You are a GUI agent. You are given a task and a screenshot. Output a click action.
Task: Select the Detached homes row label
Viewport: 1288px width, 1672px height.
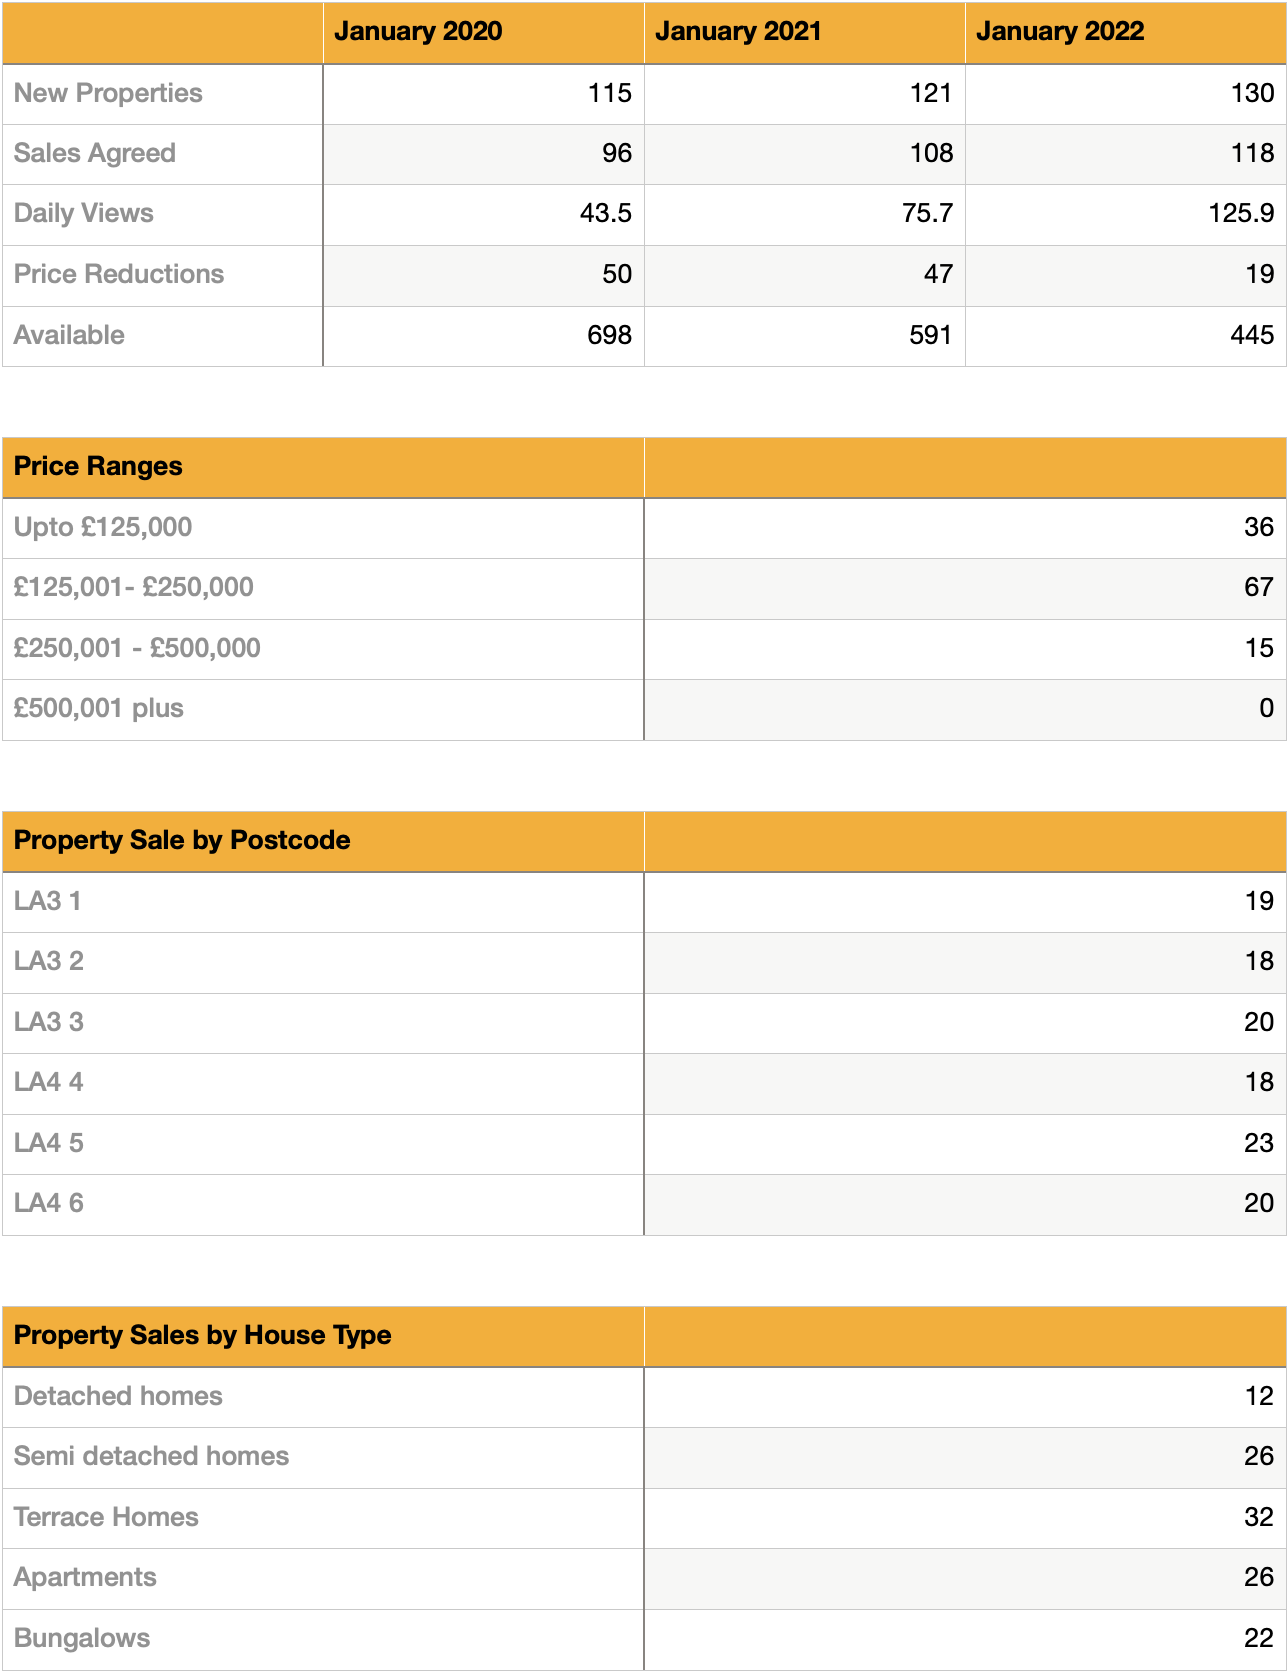point(118,1396)
